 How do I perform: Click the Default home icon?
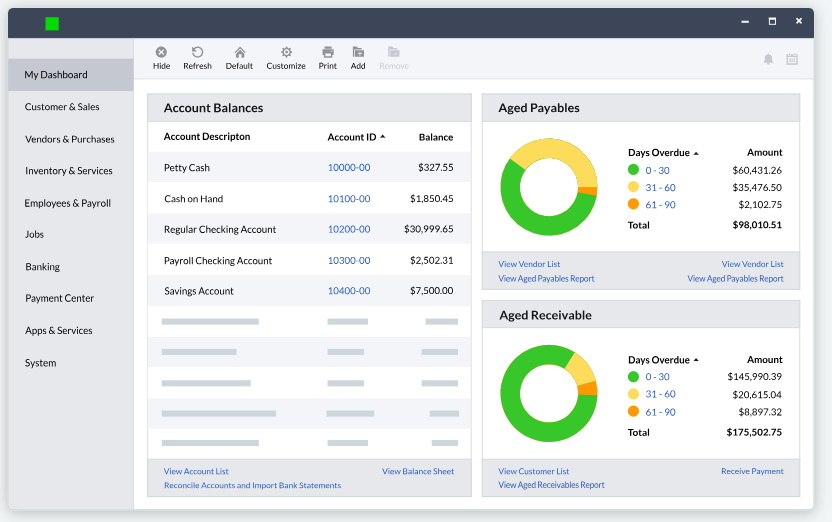[x=239, y=53]
